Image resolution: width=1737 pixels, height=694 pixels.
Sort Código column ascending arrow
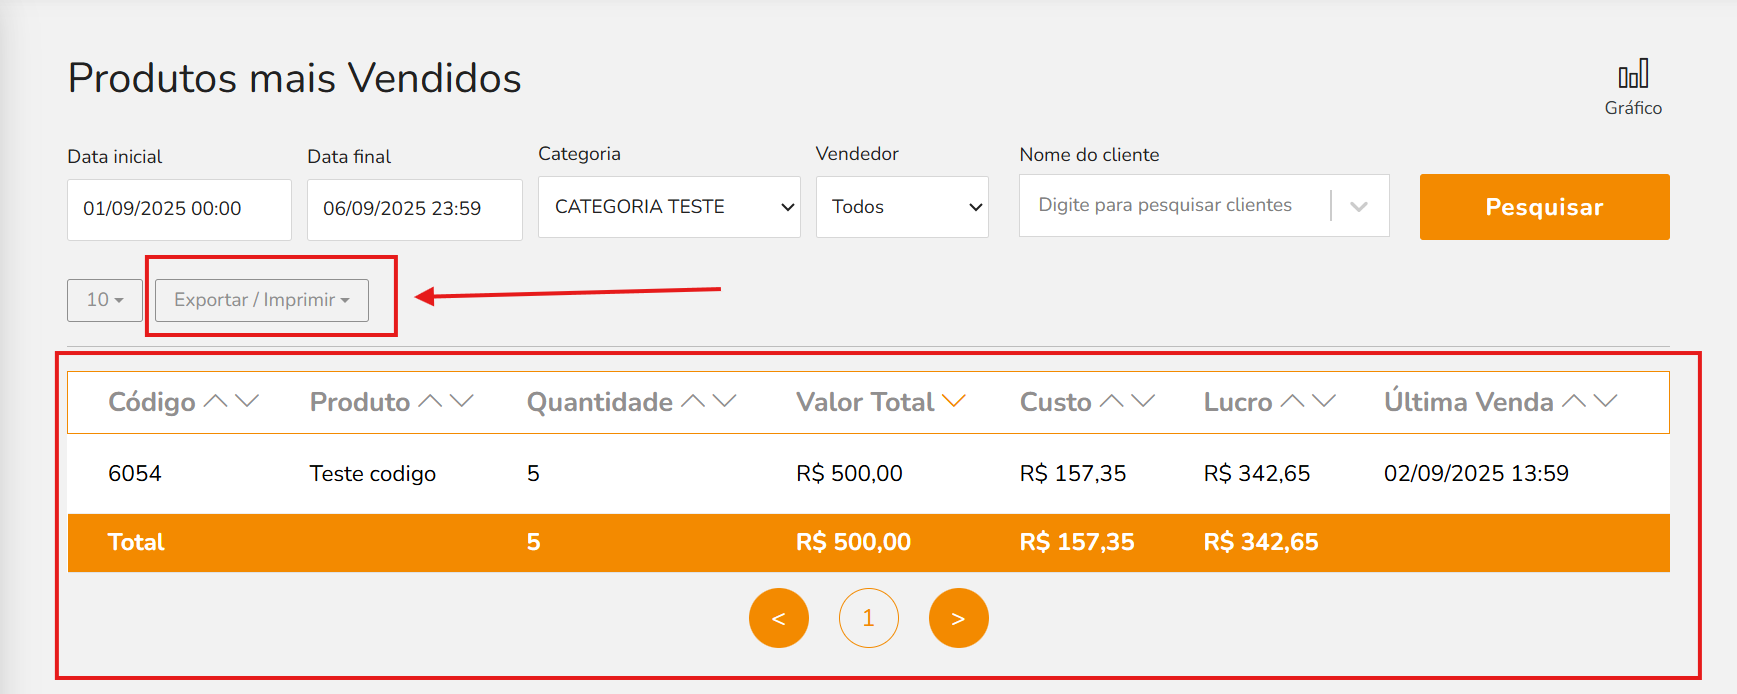pos(215,401)
